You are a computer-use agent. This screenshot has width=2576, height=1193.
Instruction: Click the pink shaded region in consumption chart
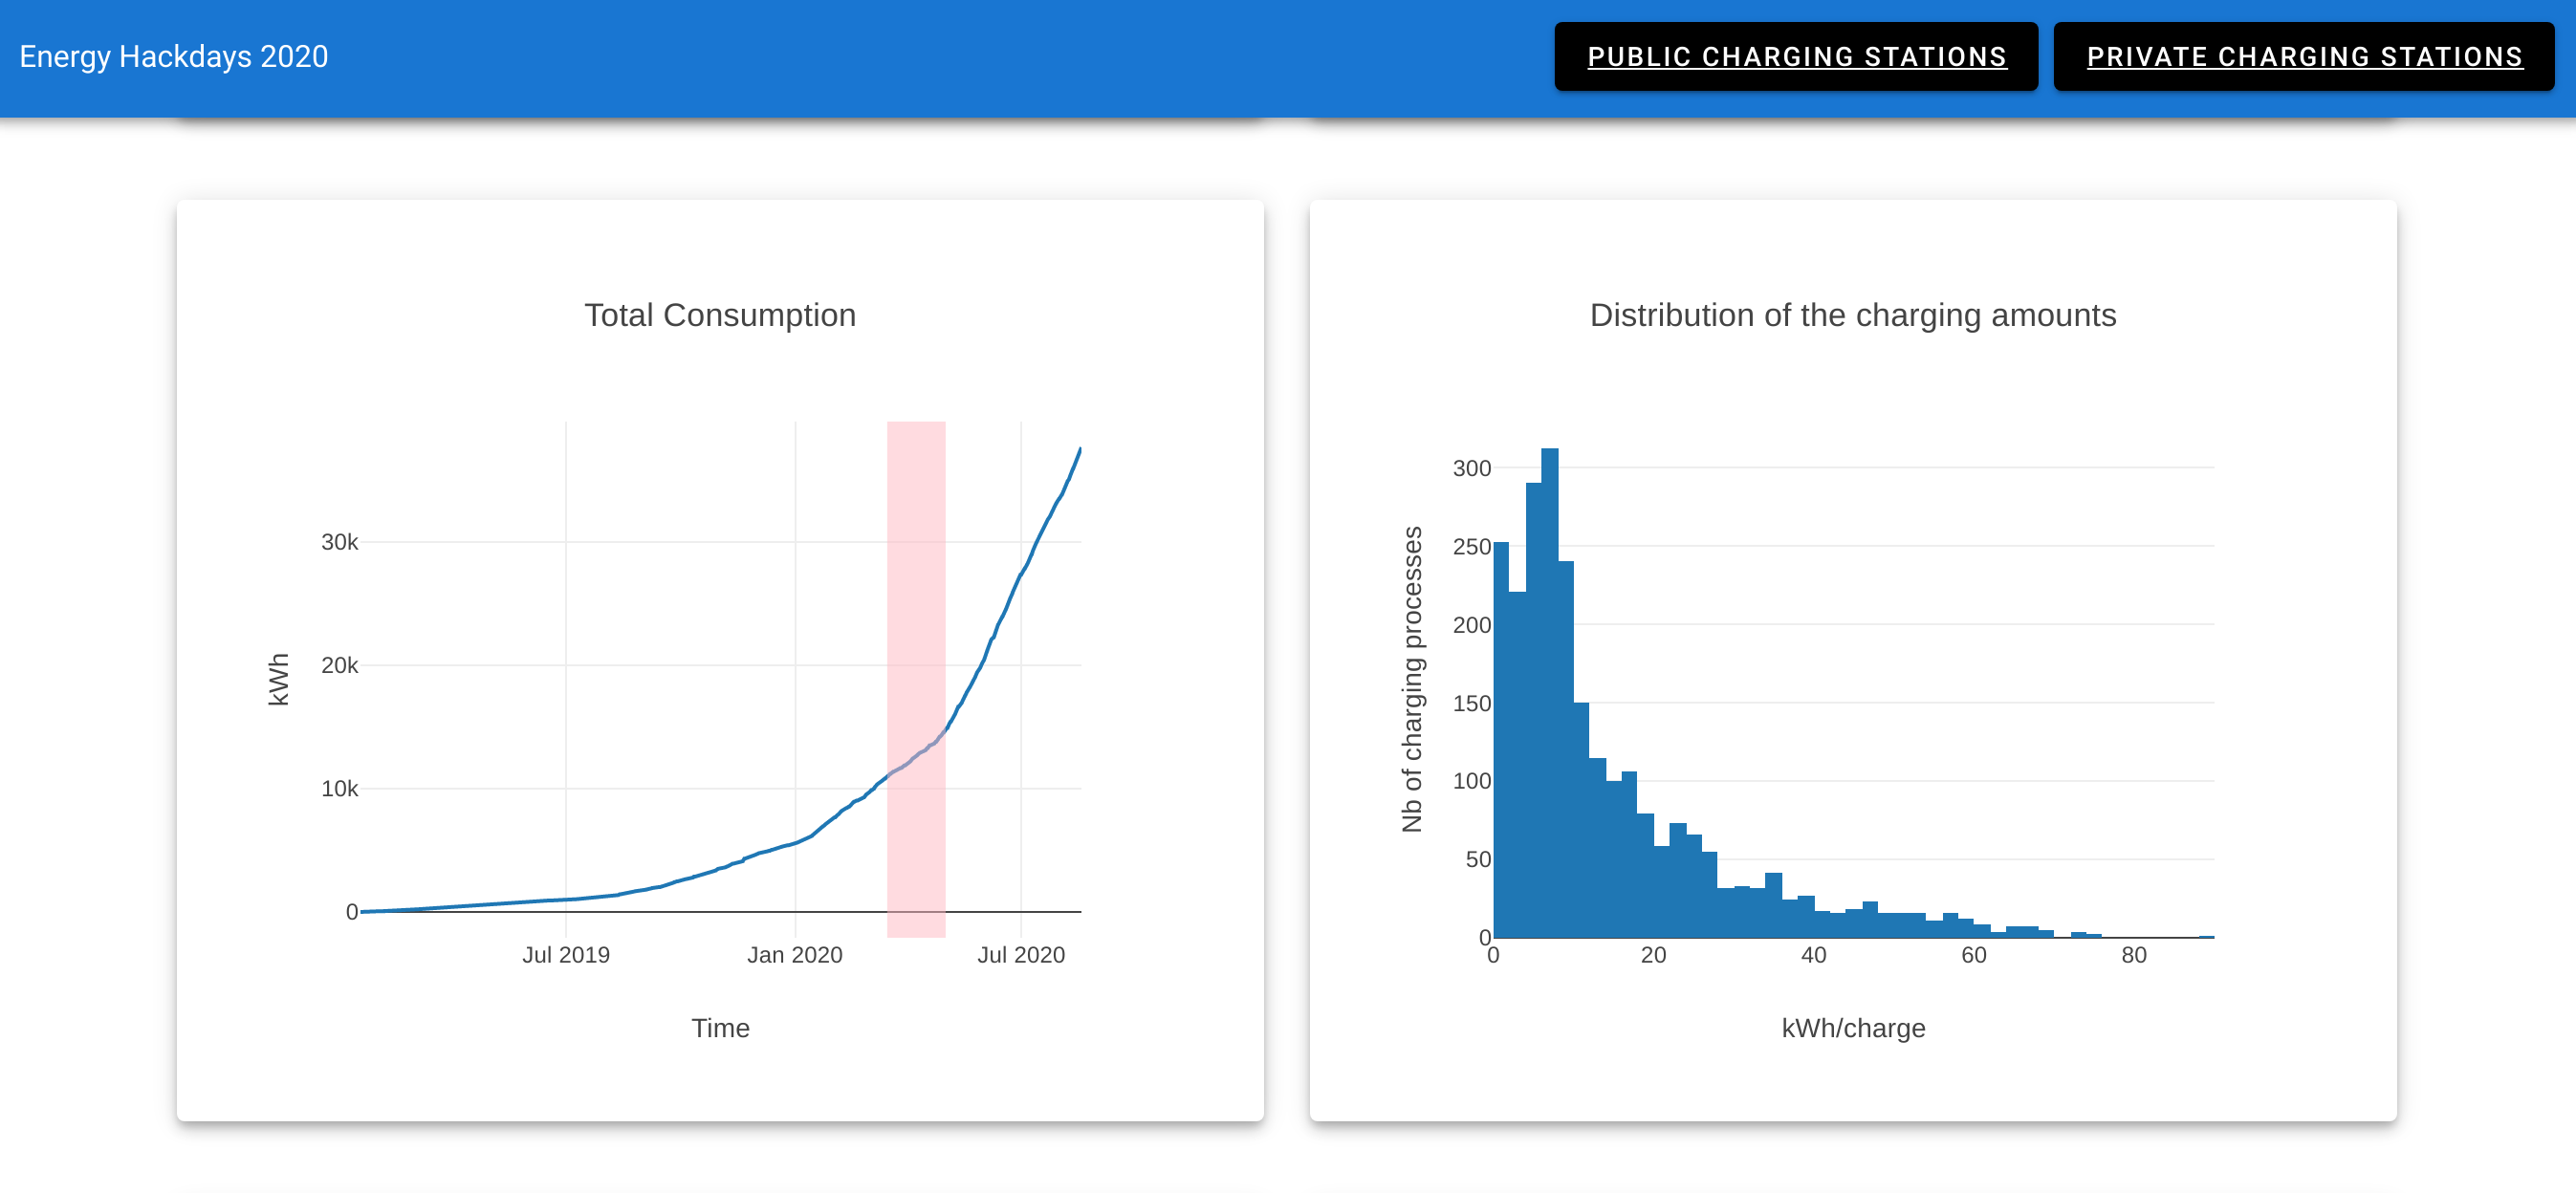click(916, 600)
